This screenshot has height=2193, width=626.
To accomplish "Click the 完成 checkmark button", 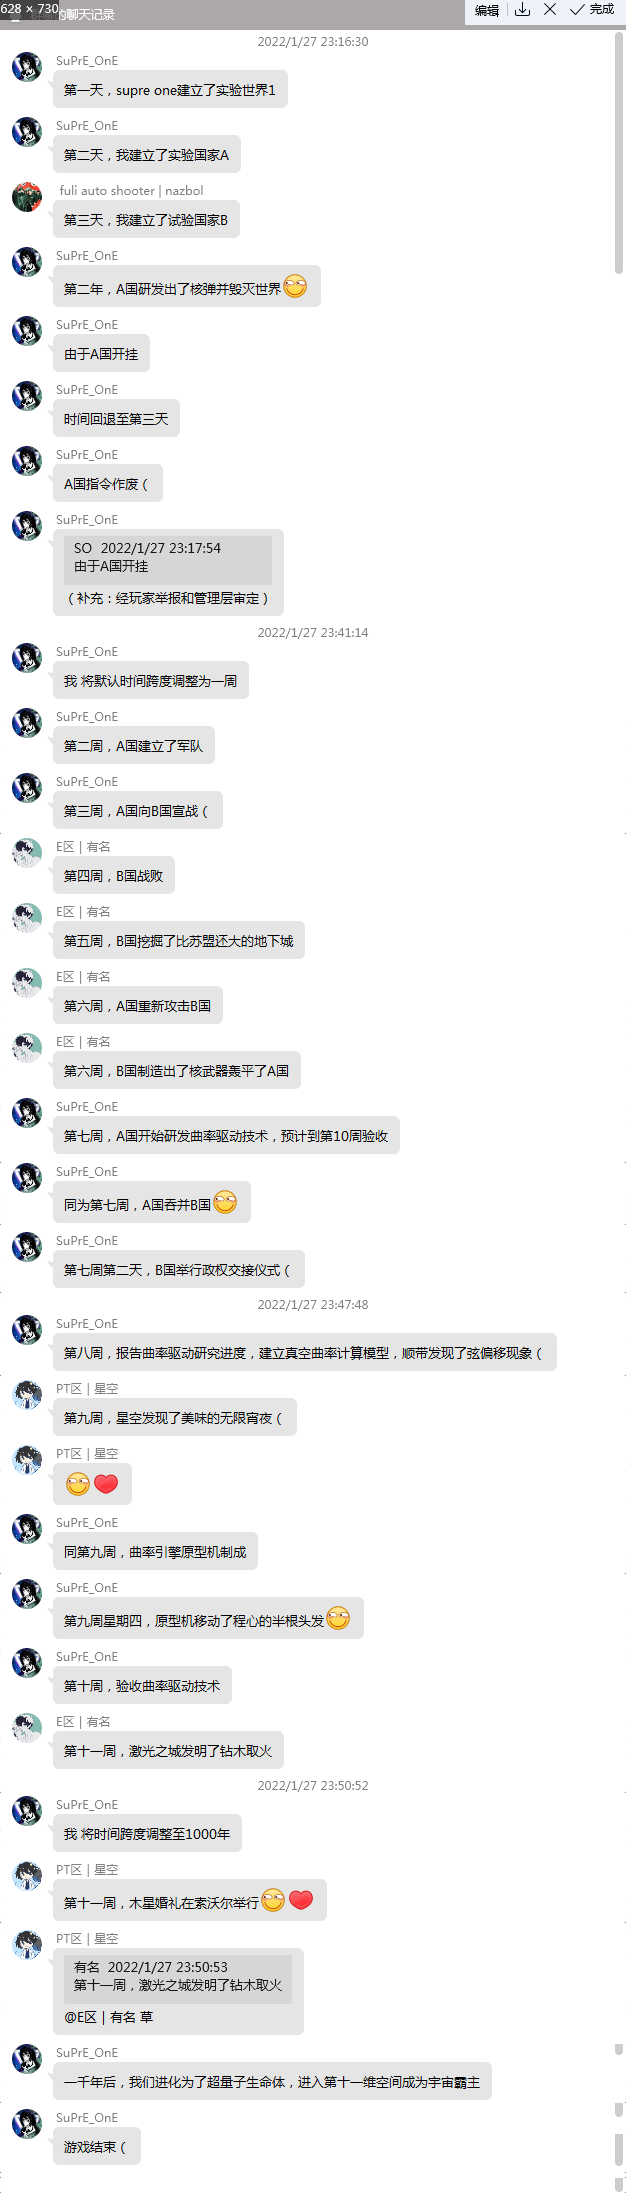I will pyautogui.click(x=592, y=10).
